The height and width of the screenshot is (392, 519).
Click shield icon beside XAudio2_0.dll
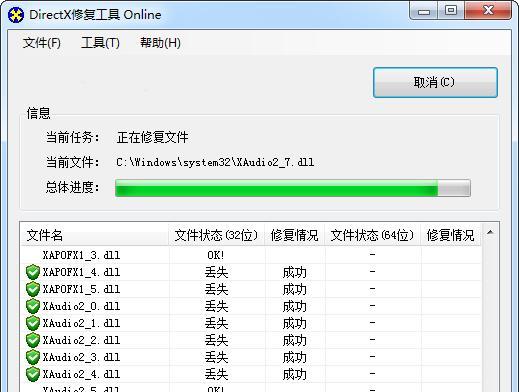(x=33, y=306)
